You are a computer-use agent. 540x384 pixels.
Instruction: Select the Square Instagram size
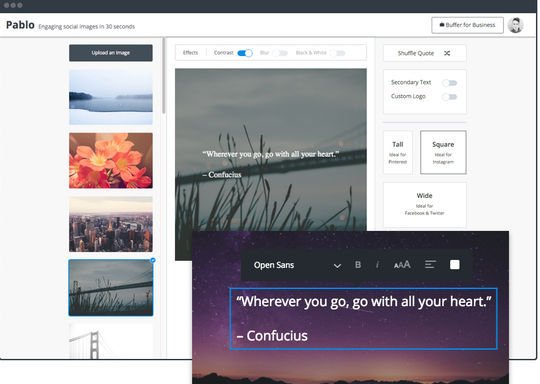(x=443, y=152)
